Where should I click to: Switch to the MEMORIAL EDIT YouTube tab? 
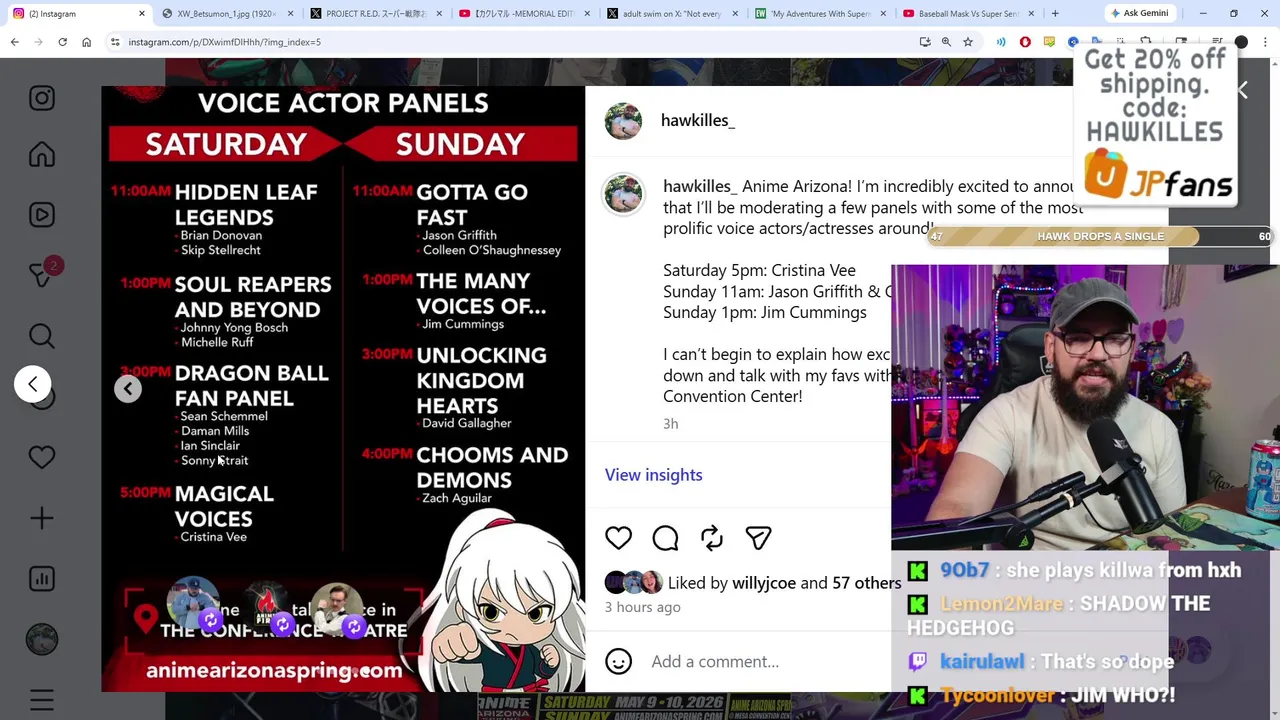[x=524, y=13]
